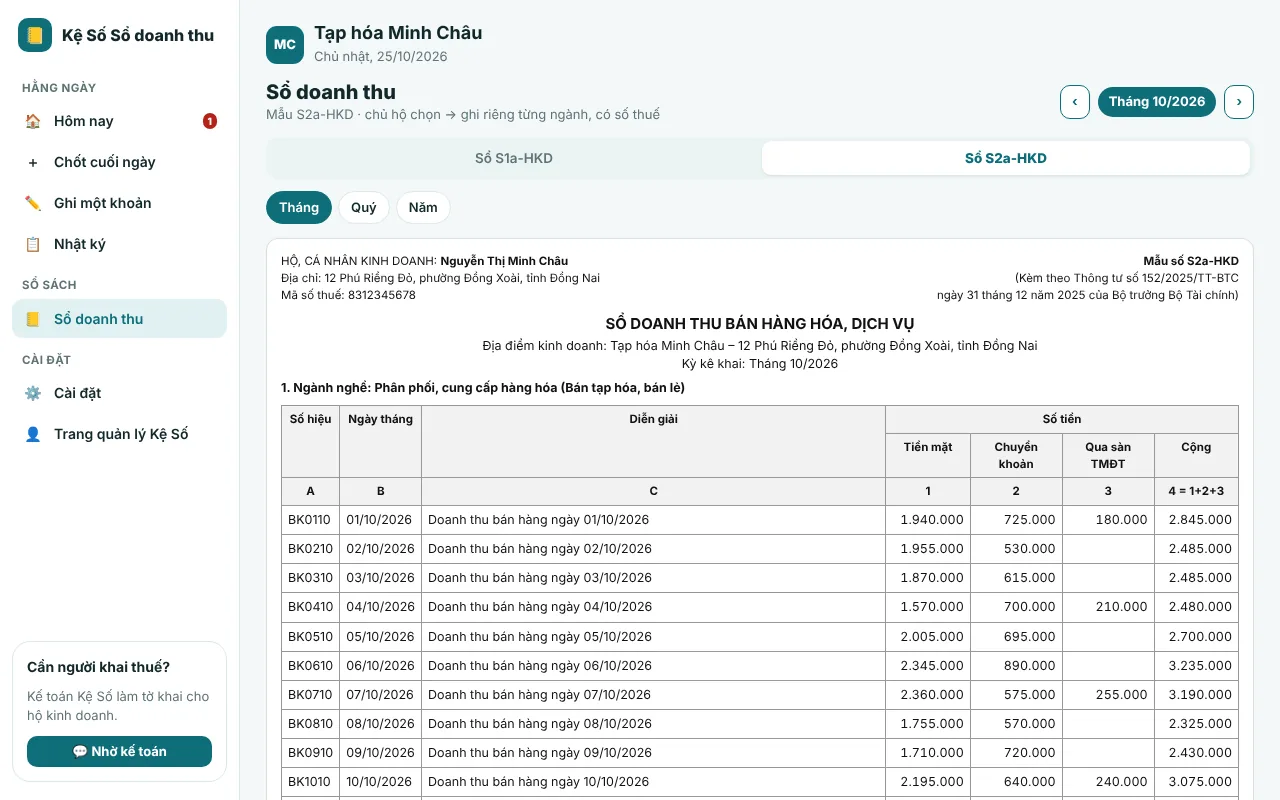
Task: Open Ghi một khoản page
Action: pyautogui.click(x=120, y=203)
